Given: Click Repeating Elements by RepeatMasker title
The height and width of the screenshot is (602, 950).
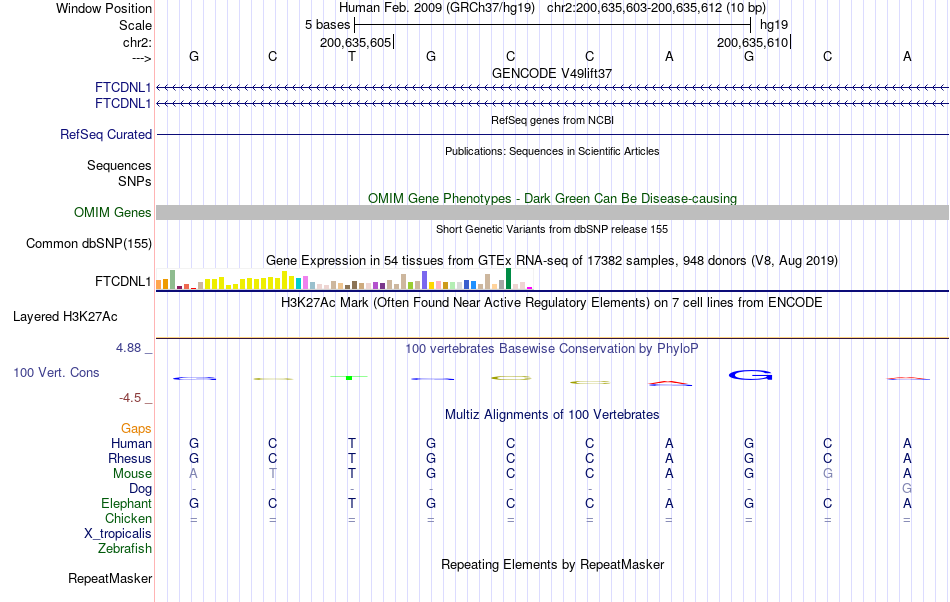Looking at the screenshot, I should coord(552,564).
